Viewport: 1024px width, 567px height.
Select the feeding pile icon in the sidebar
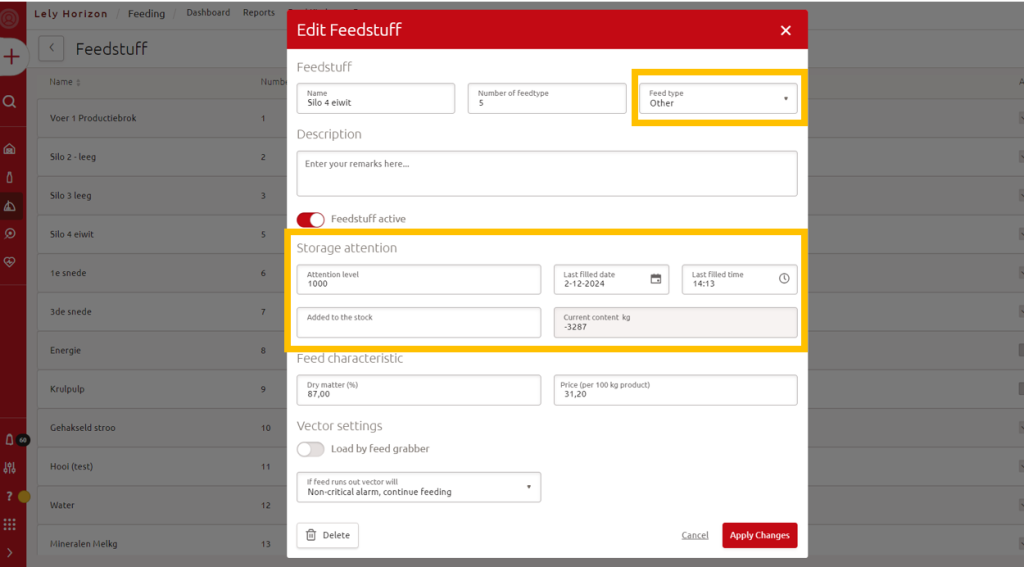click(x=10, y=206)
